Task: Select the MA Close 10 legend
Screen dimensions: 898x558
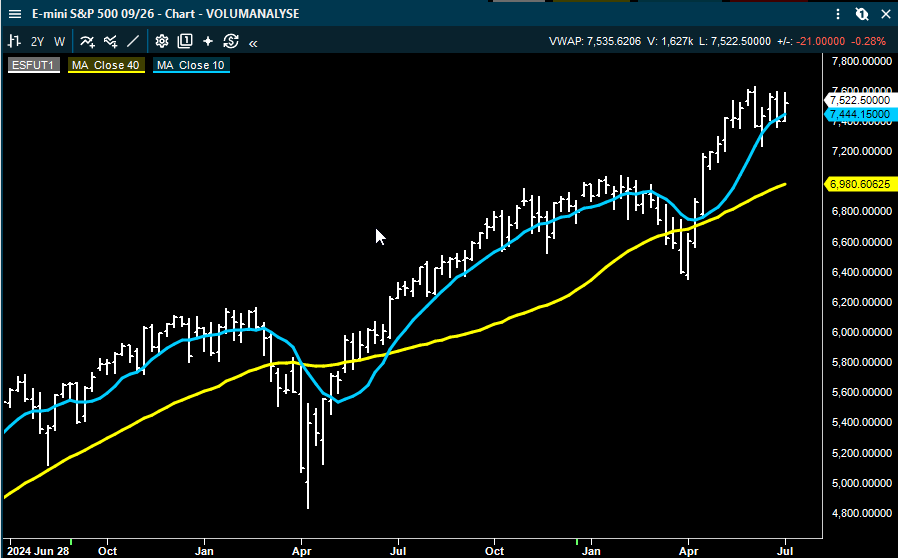Action: pos(191,65)
